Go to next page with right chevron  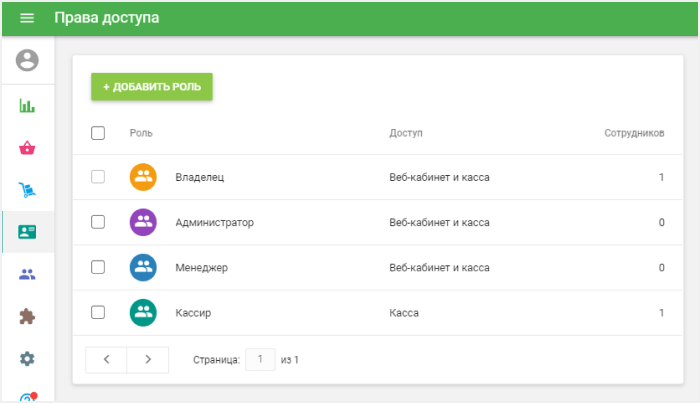coord(147,359)
